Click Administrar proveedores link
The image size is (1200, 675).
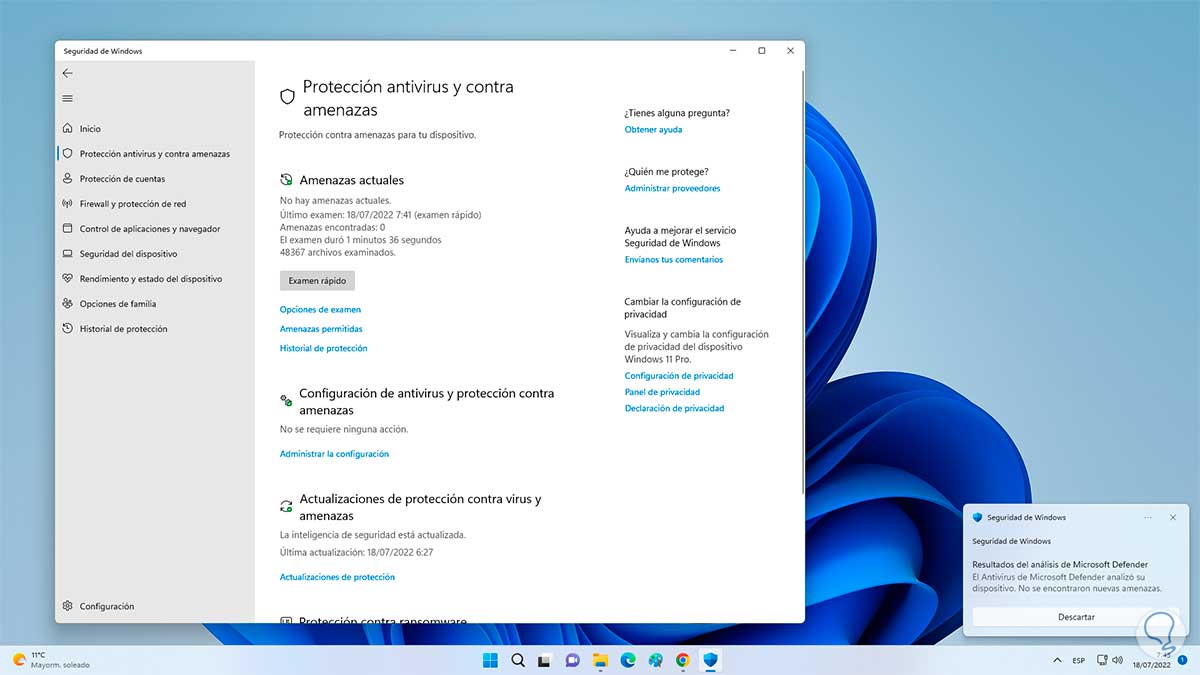pos(672,188)
